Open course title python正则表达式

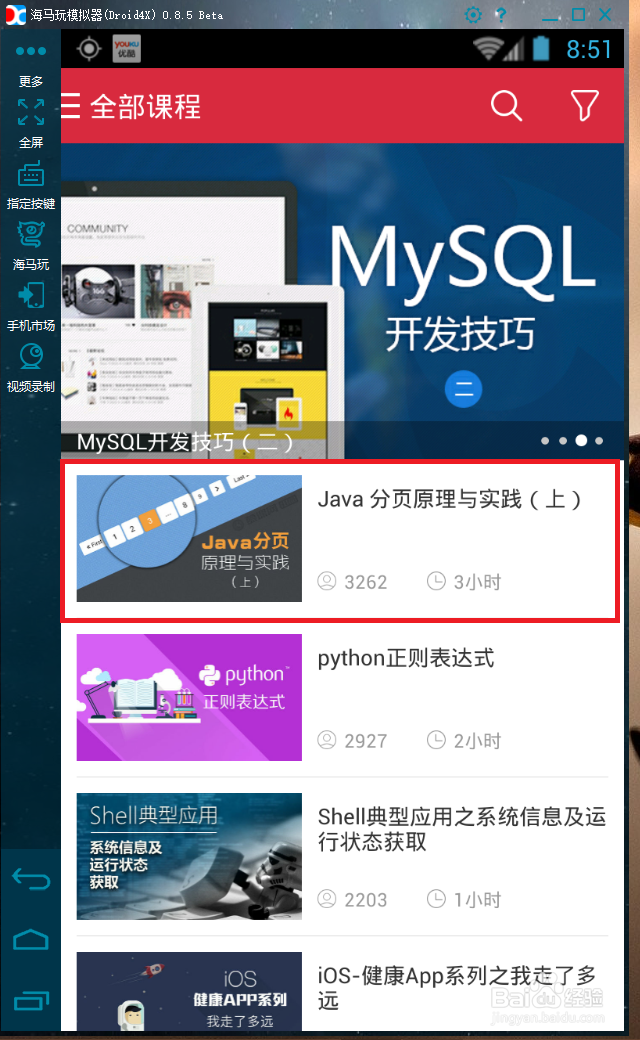pos(406,658)
